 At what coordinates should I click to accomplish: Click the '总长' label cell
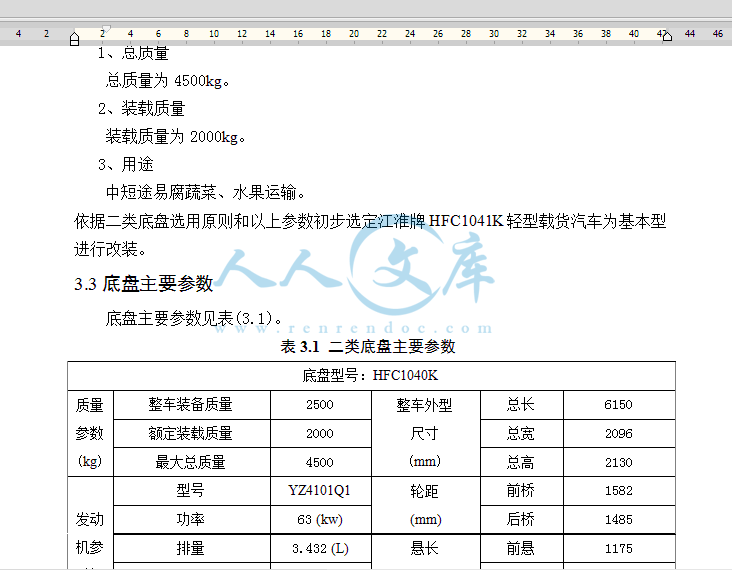[521, 405]
